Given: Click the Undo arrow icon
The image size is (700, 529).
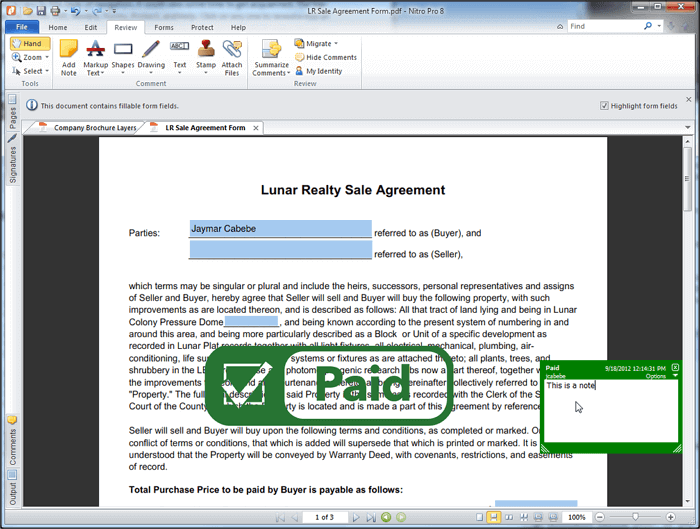Looking at the screenshot, I should point(75,11).
